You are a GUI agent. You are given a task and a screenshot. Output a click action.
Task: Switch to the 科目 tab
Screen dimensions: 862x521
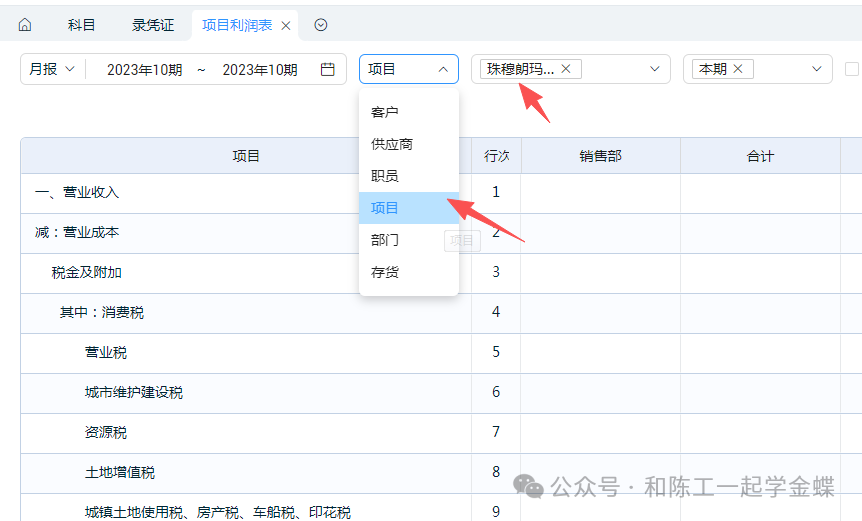coord(82,25)
